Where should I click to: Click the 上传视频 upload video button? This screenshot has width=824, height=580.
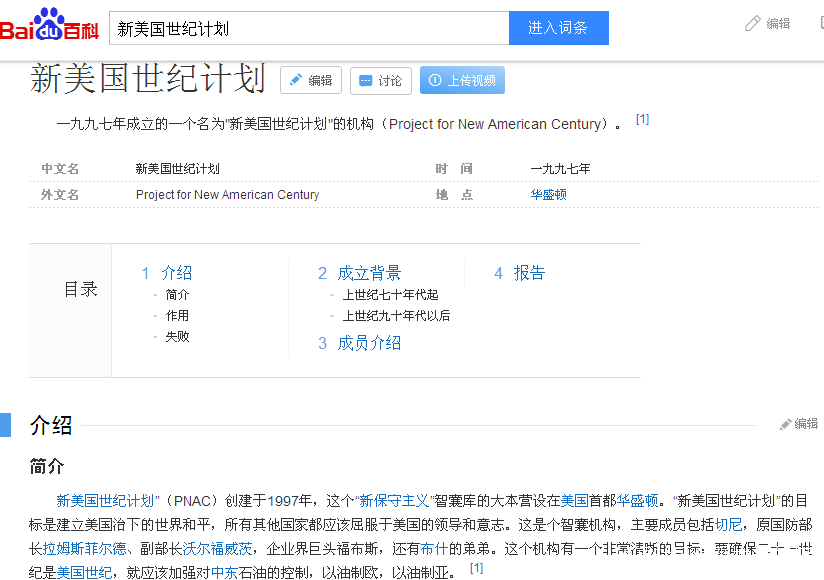pos(462,81)
